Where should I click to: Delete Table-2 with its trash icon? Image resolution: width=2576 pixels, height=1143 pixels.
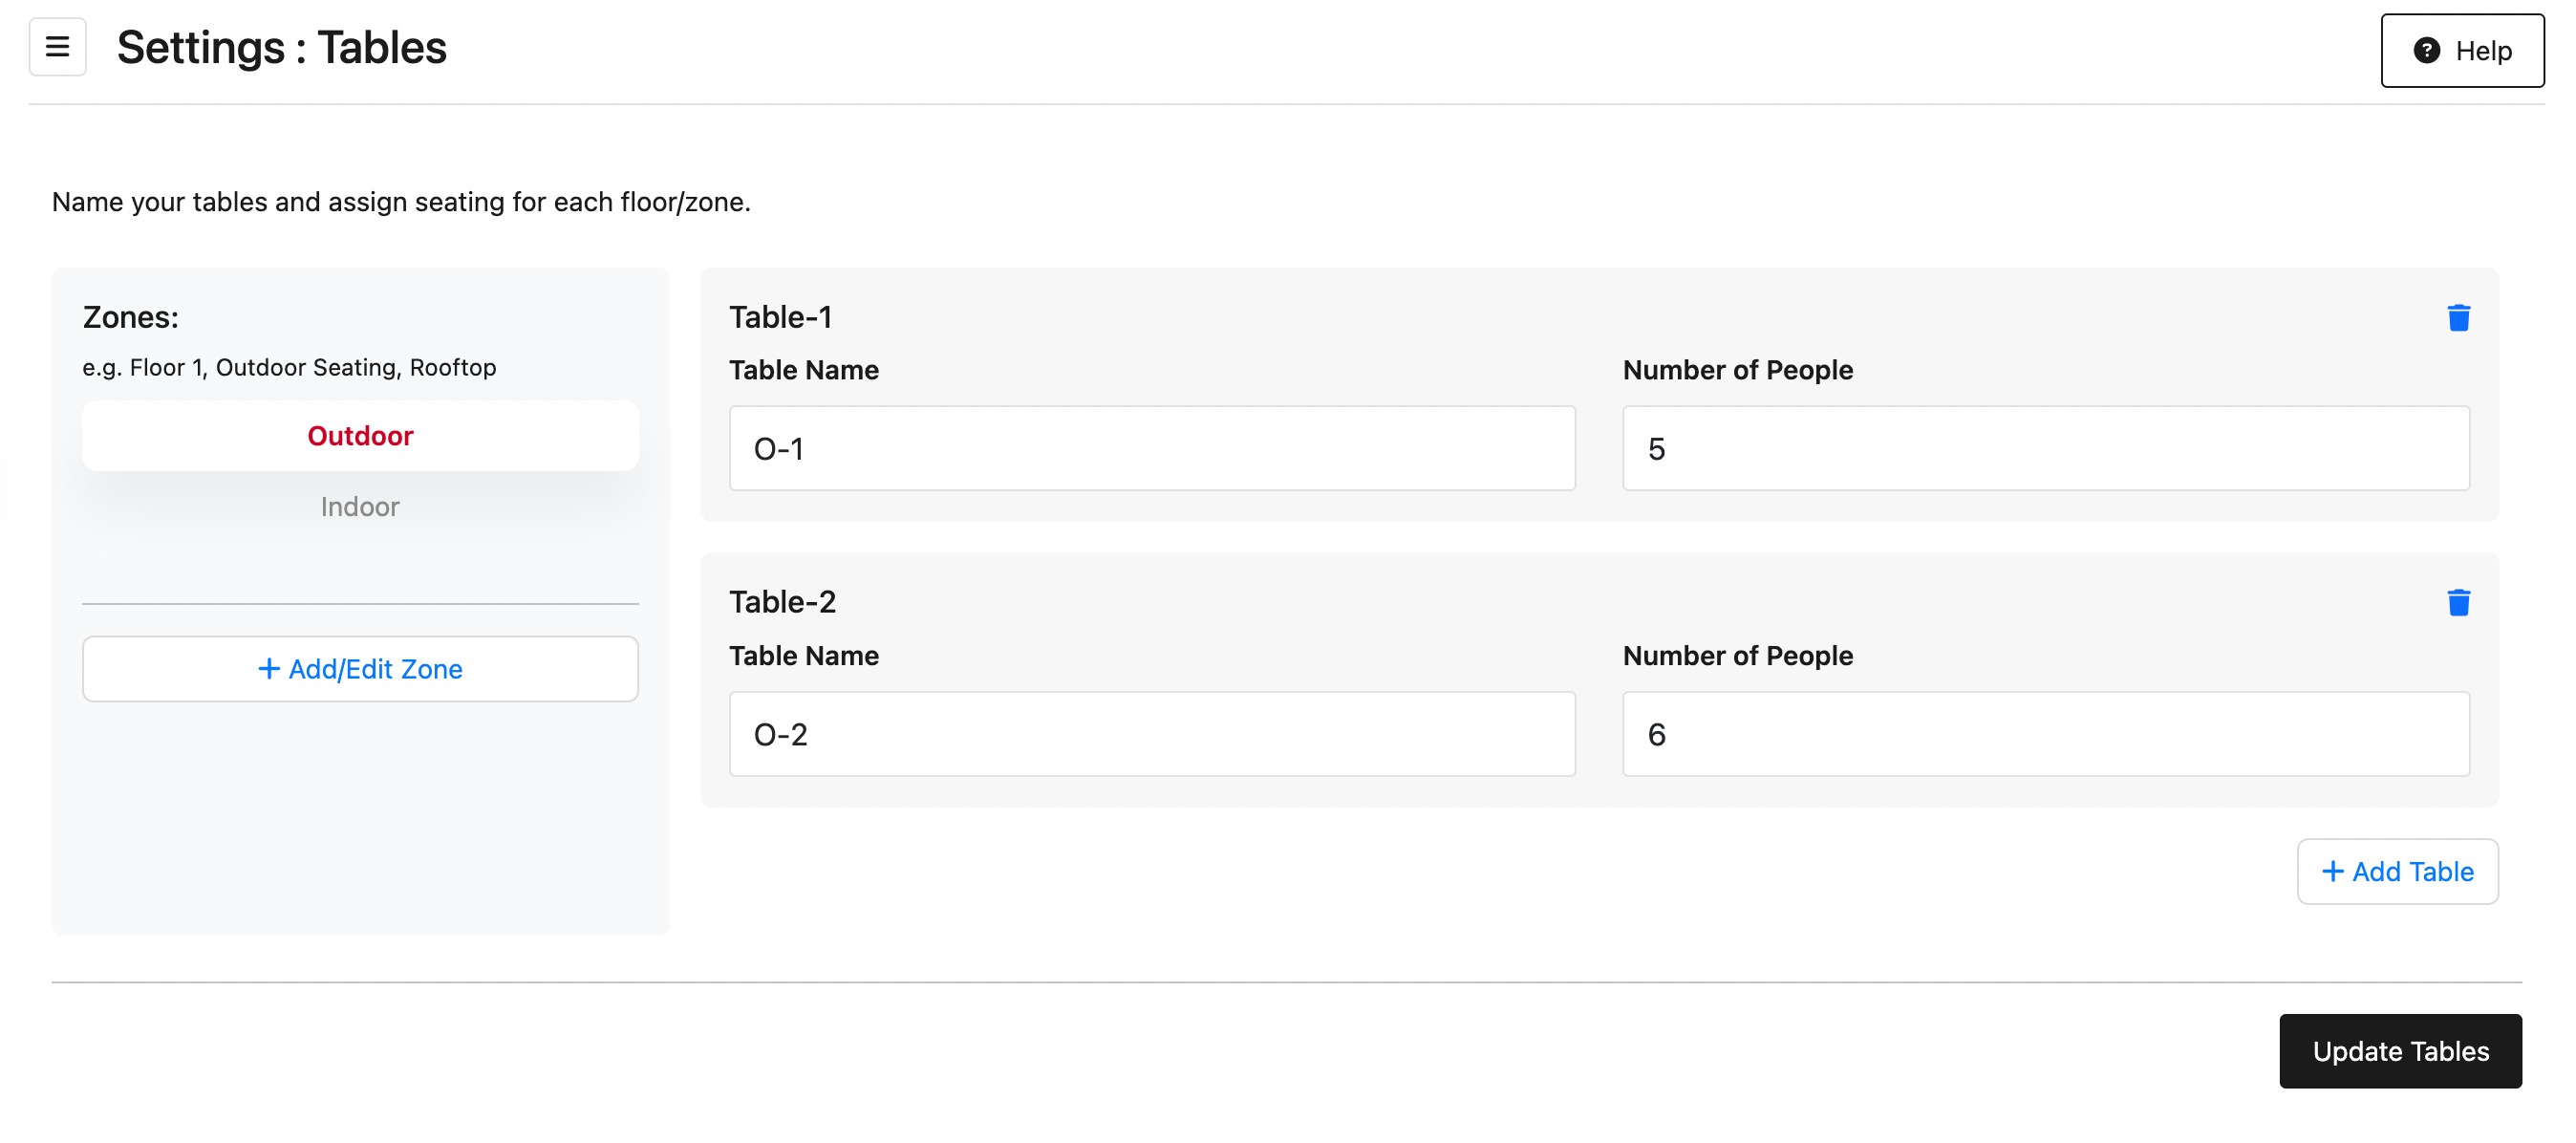(x=2458, y=603)
